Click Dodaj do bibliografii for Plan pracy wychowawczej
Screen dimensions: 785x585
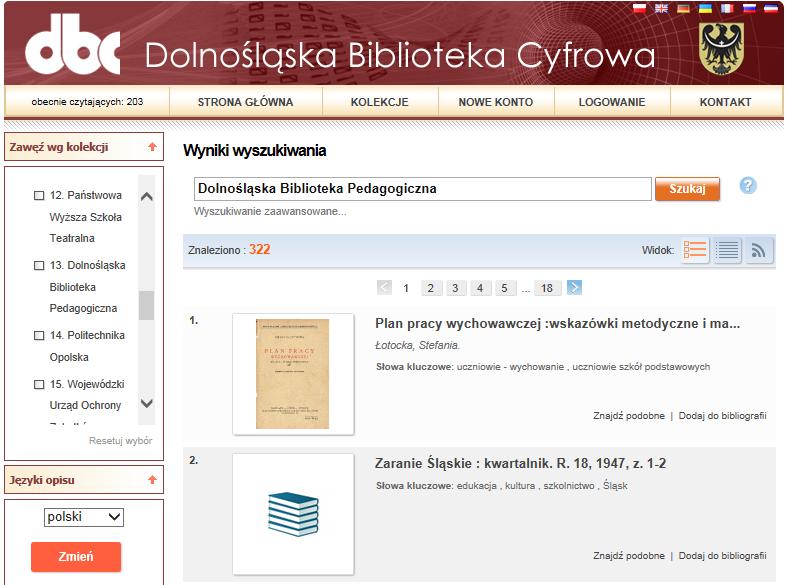pos(722,415)
